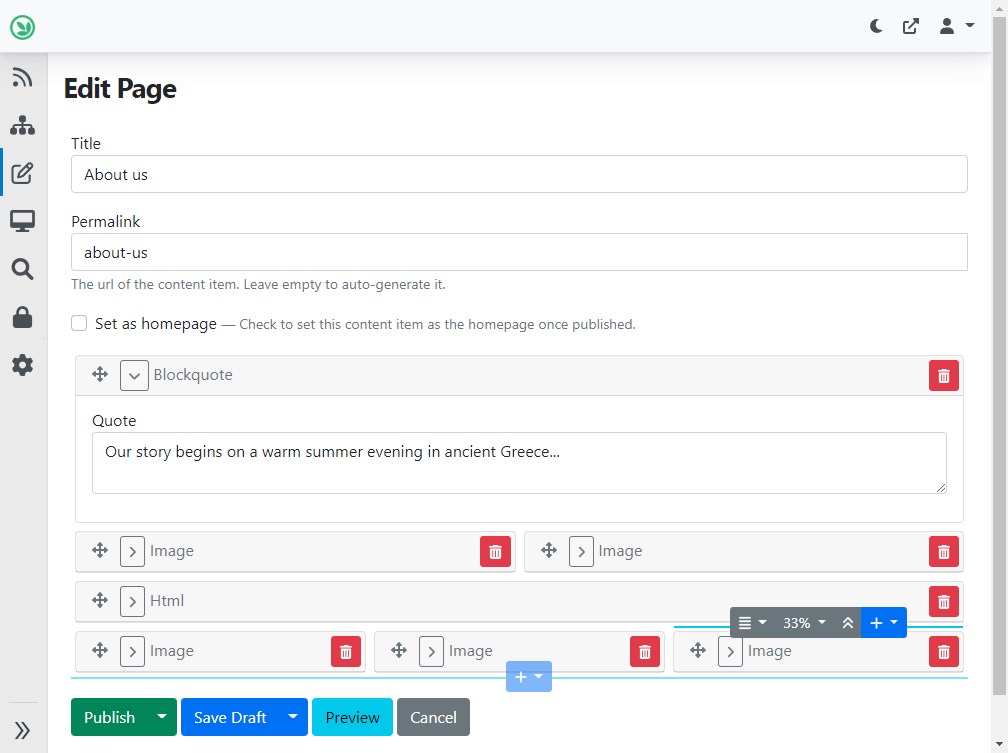Open the sitemap hierarchy sidebar icon

coord(22,125)
